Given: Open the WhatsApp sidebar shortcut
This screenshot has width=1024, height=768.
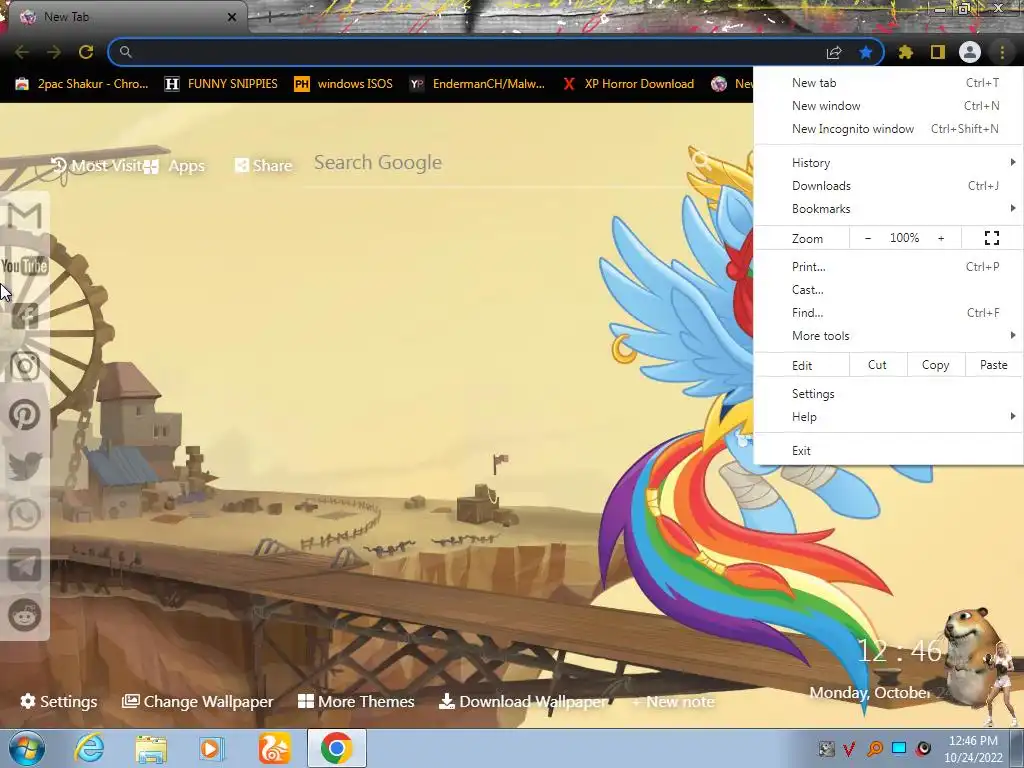Looking at the screenshot, I should click(25, 515).
